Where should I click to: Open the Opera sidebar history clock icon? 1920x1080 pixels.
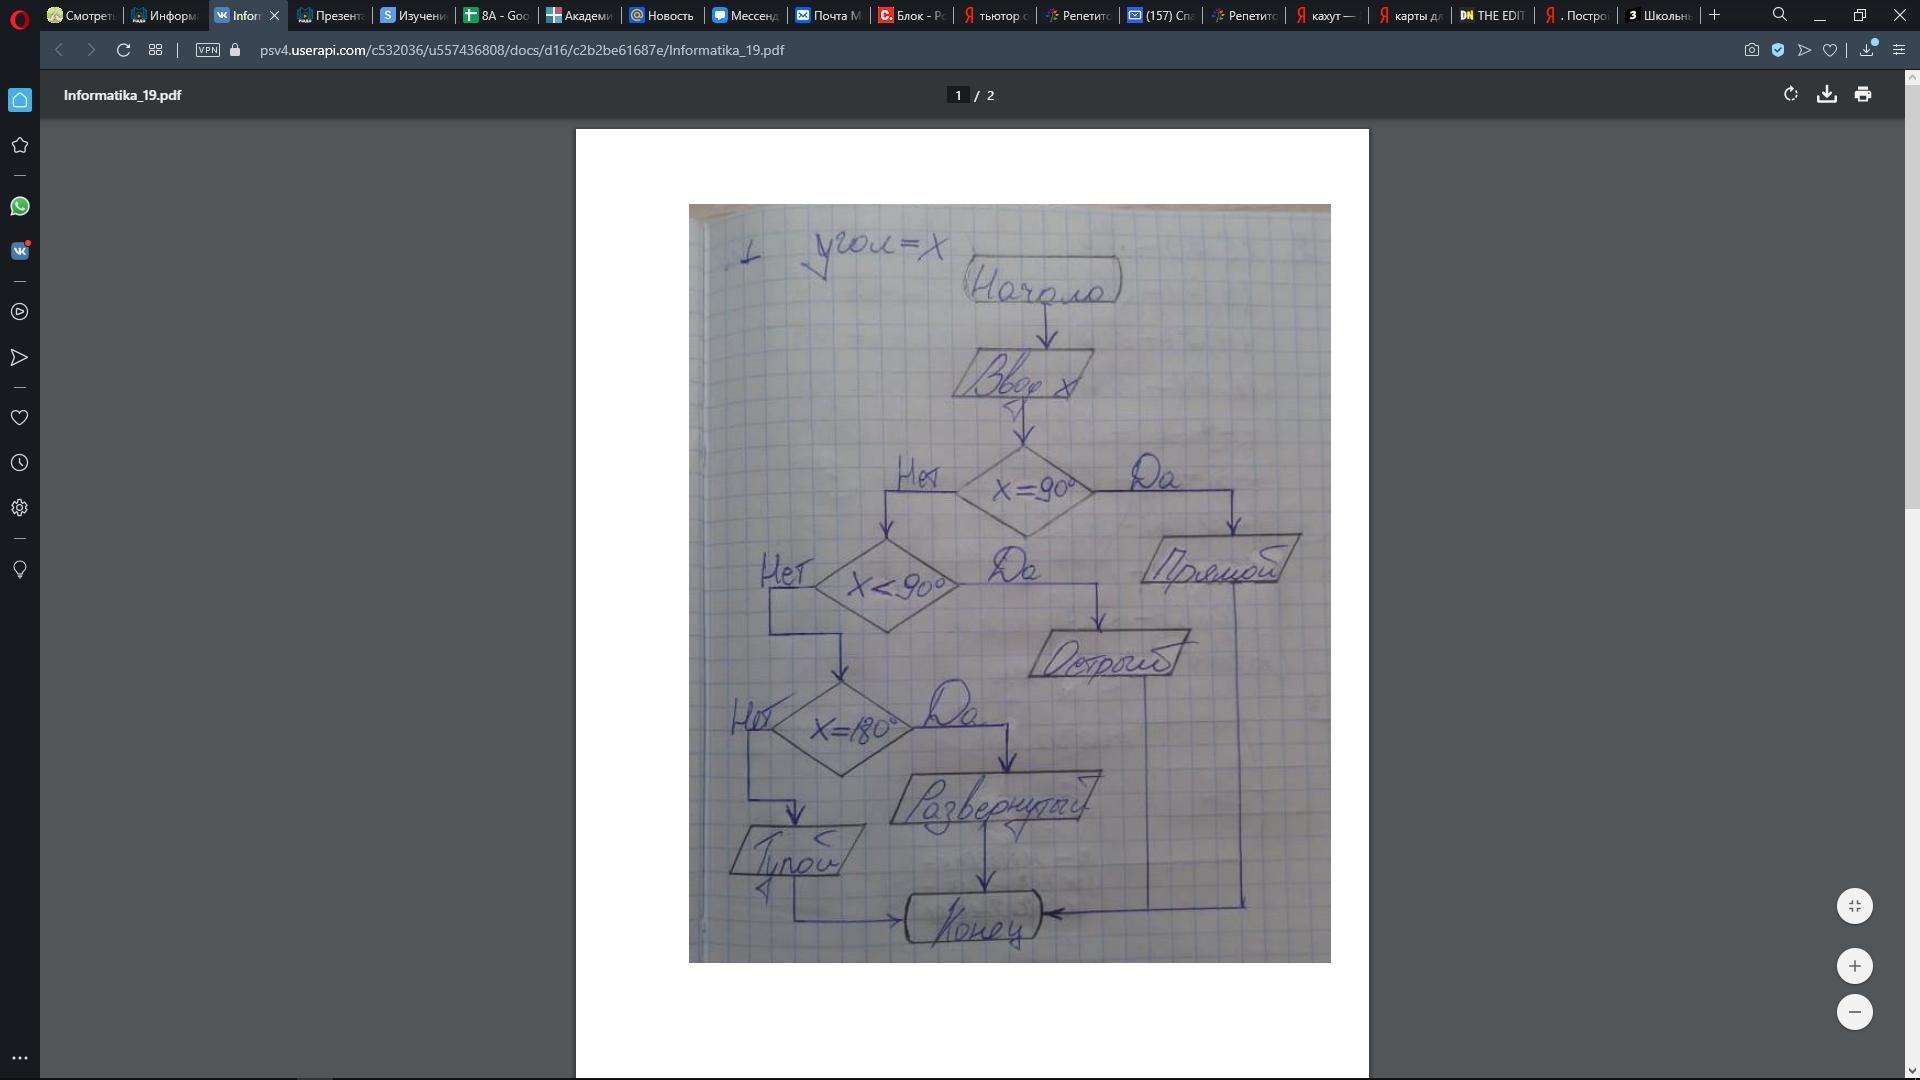(x=19, y=463)
